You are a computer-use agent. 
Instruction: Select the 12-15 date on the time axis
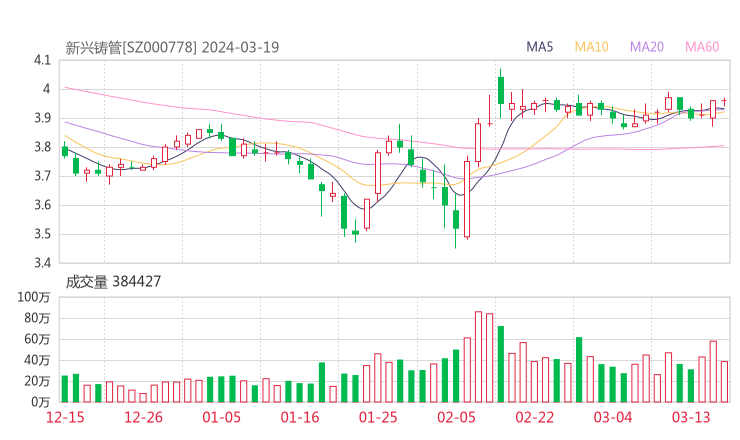pos(64,417)
